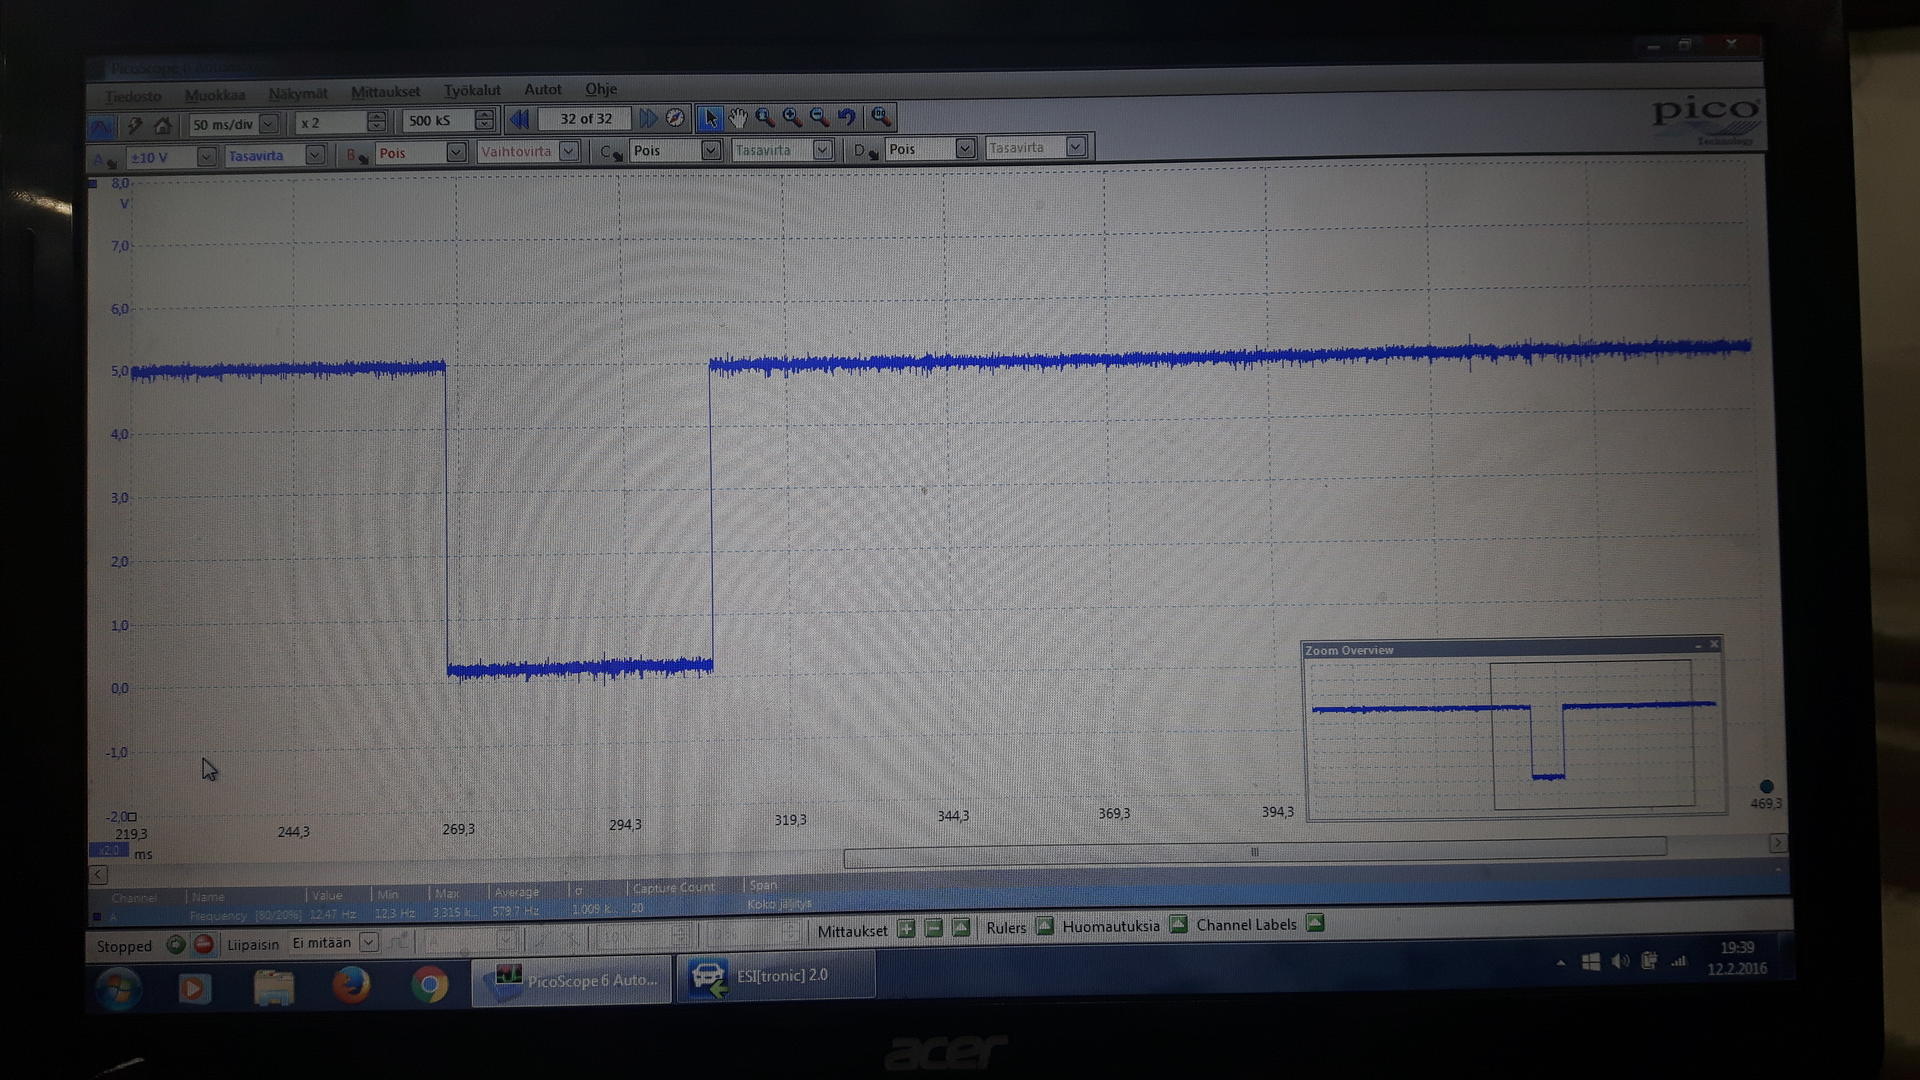Screen dimensions: 1920x1080
Task: Select the hand pan tool
Action: (738, 118)
